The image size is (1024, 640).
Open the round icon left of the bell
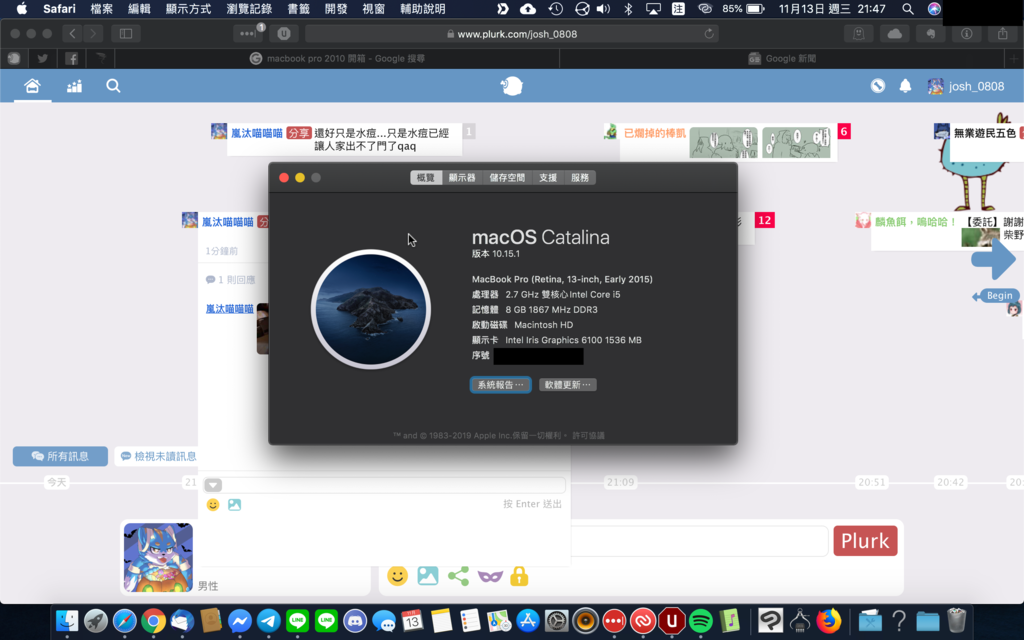point(878,86)
